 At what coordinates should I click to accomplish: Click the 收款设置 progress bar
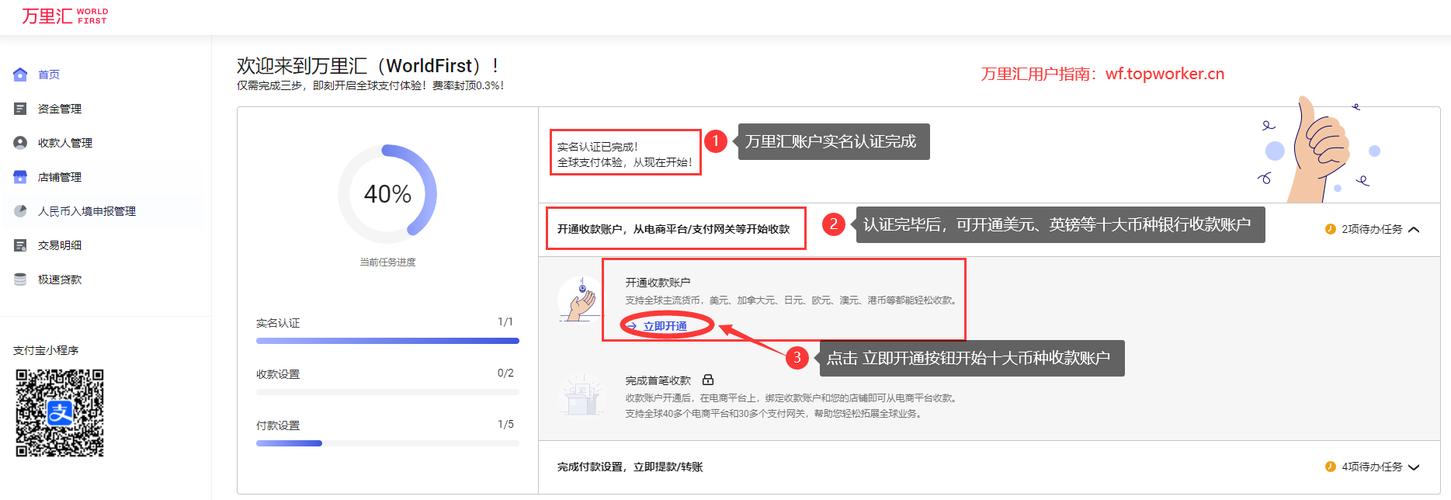click(388, 392)
